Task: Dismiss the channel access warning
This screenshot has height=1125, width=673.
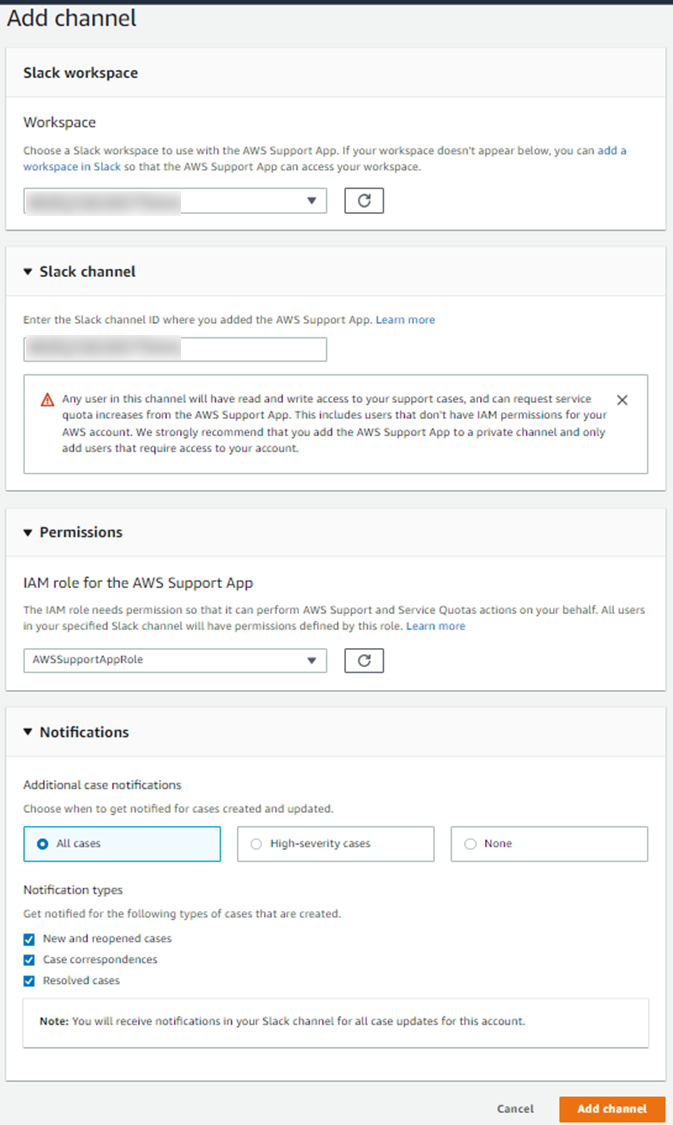Action: [x=622, y=400]
